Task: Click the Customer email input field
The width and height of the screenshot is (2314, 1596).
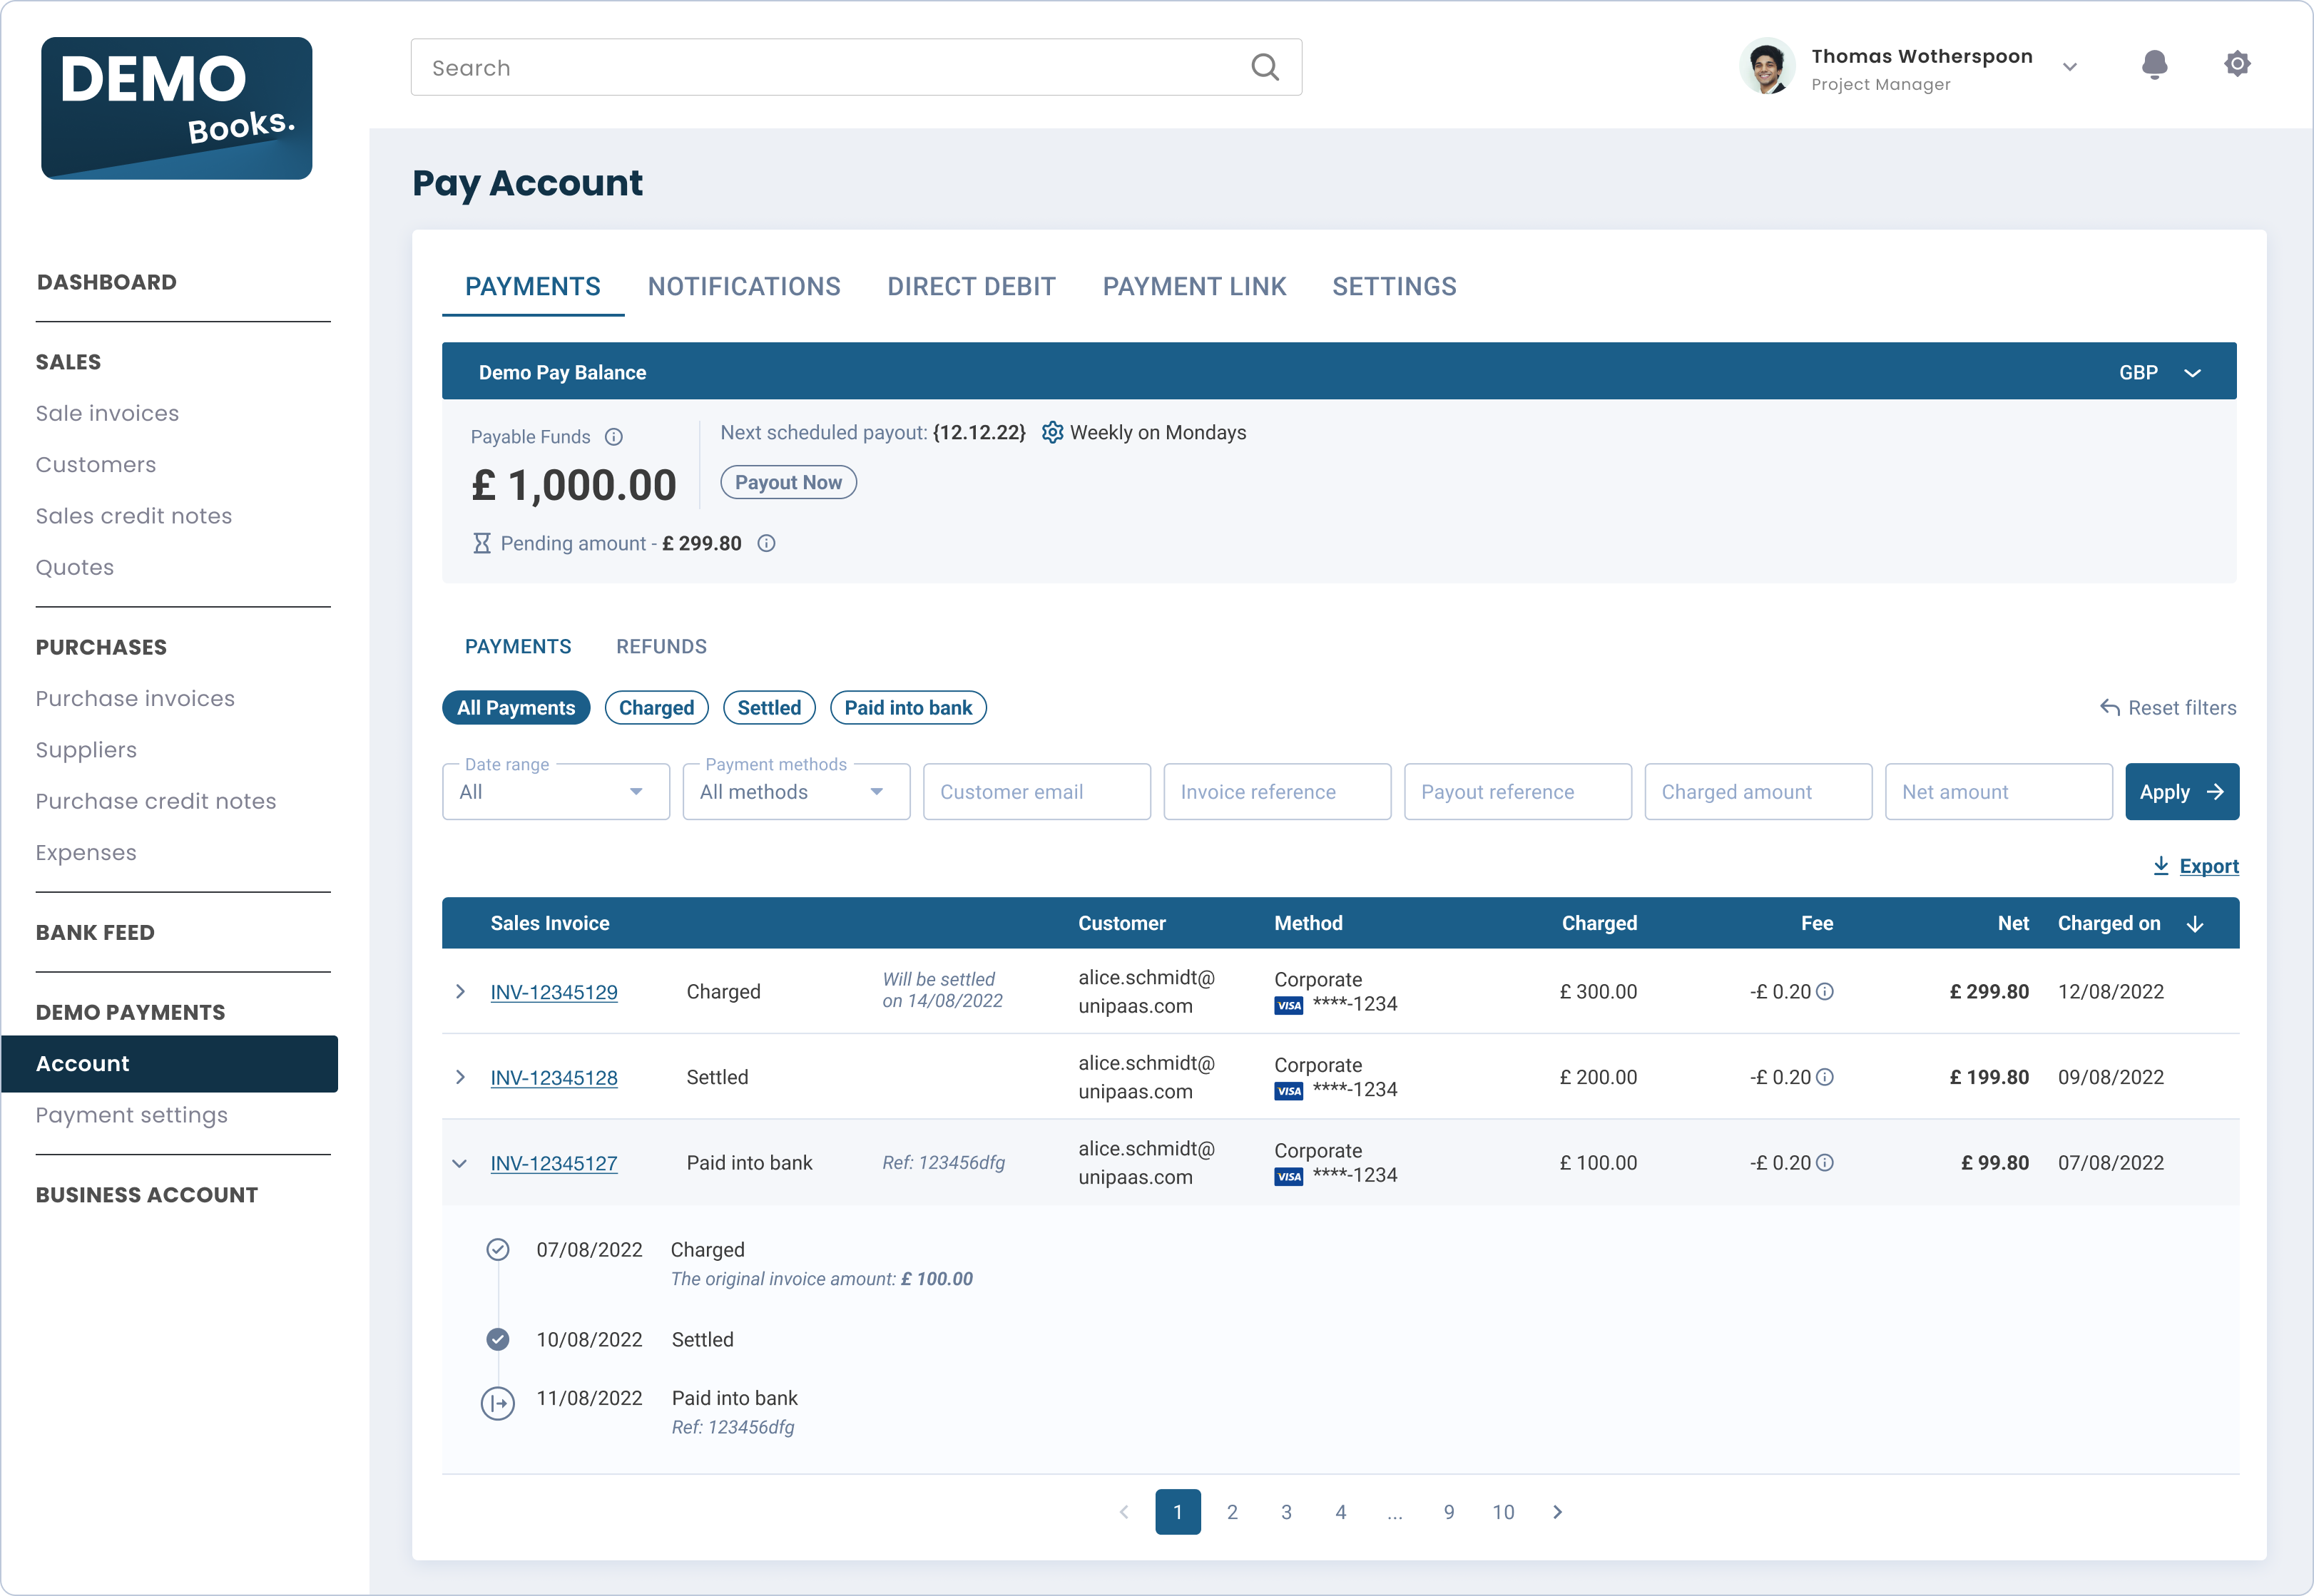Action: [1036, 792]
